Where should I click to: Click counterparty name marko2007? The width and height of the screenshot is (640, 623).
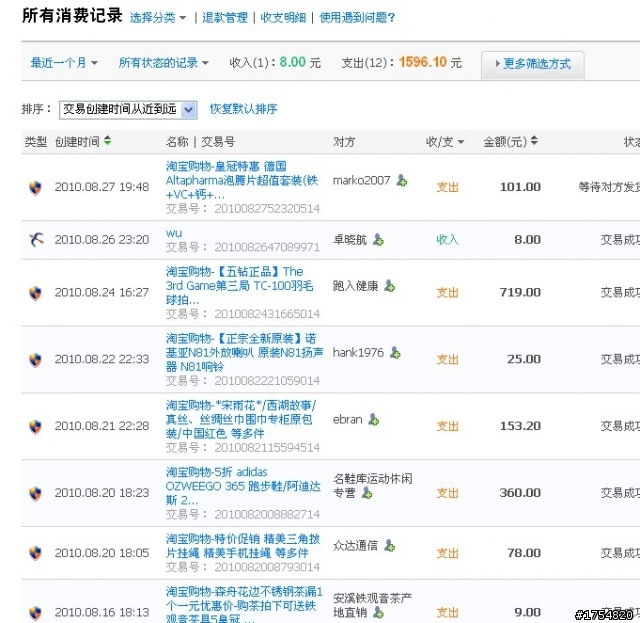(361, 180)
